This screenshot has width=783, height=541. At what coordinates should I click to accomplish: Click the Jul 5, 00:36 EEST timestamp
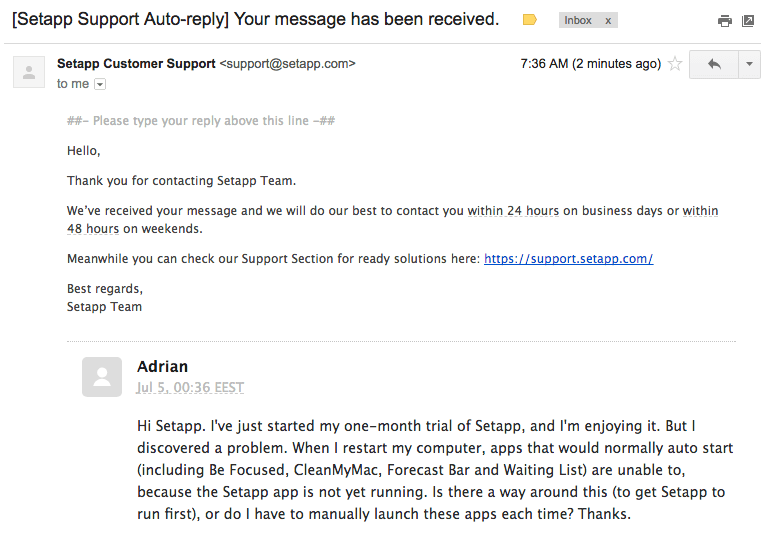(x=190, y=387)
